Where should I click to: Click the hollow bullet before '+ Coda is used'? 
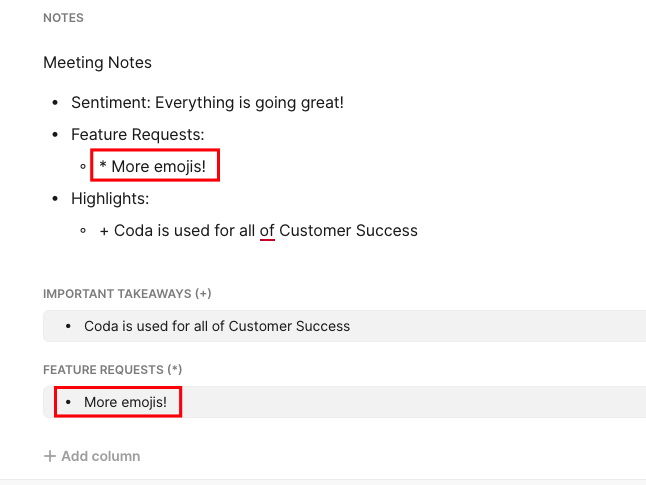click(x=83, y=230)
